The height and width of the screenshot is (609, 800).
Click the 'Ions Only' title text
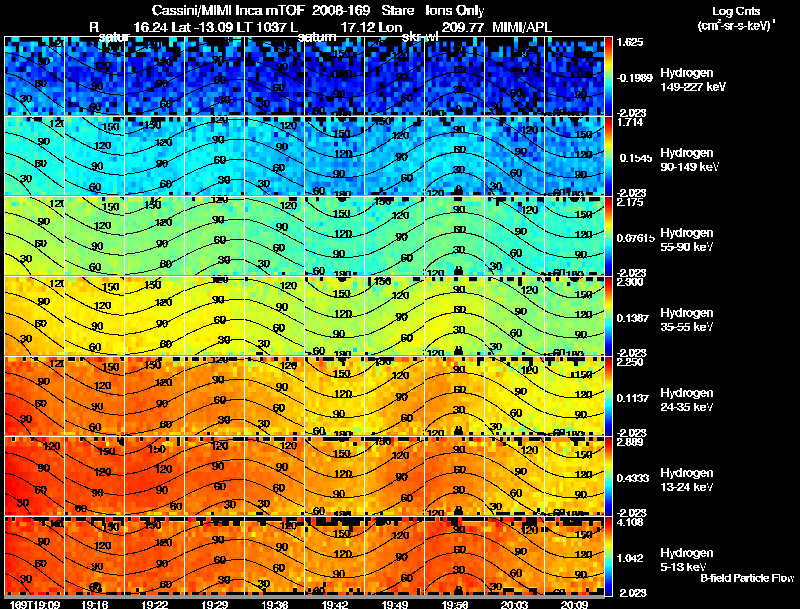tap(455, 11)
